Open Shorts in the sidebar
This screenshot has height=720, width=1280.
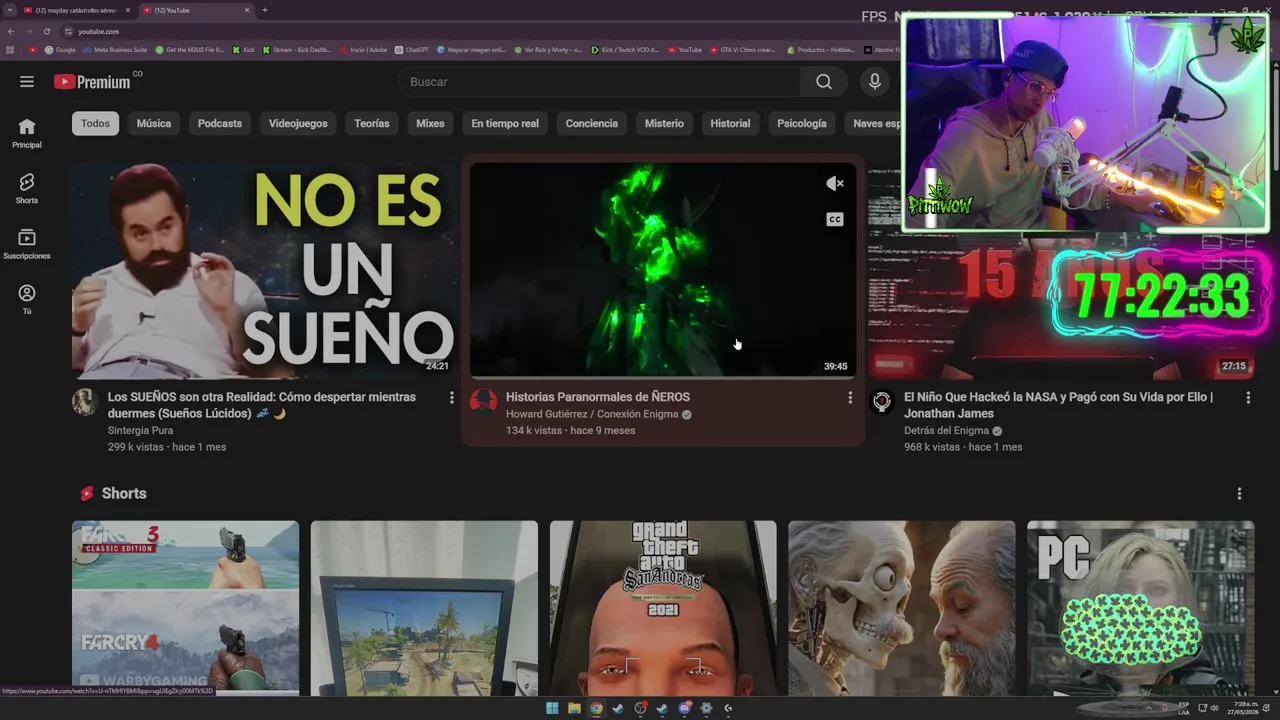point(27,188)
